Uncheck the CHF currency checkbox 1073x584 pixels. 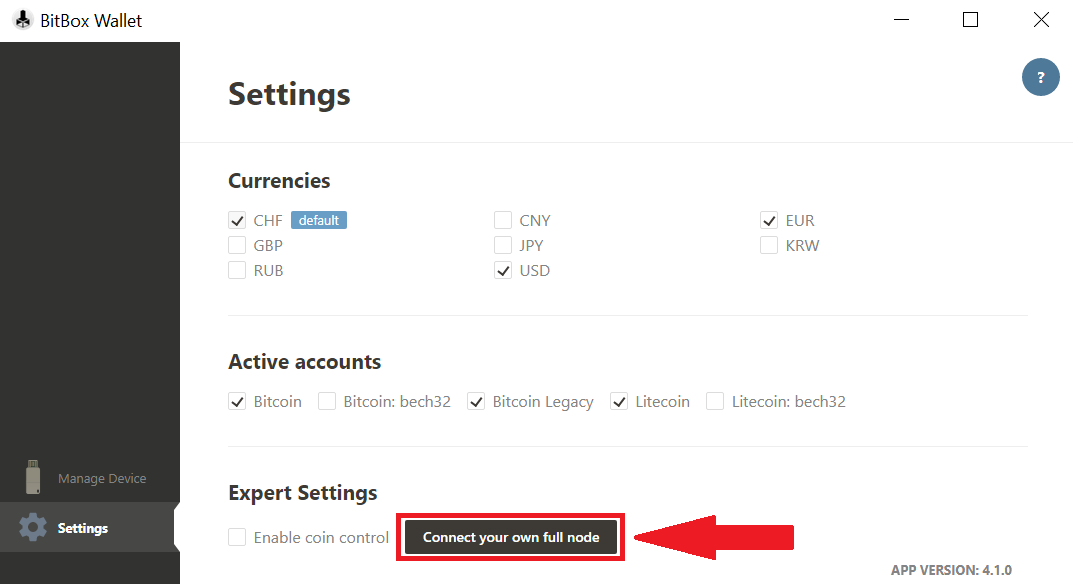click(237, 221)
